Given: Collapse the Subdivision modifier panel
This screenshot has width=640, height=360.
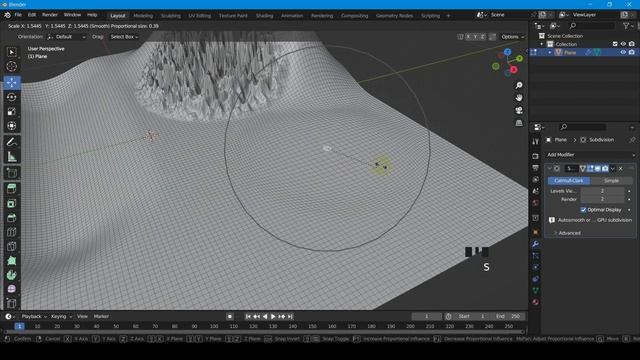Looking at the screenshot, I should 549,169.
